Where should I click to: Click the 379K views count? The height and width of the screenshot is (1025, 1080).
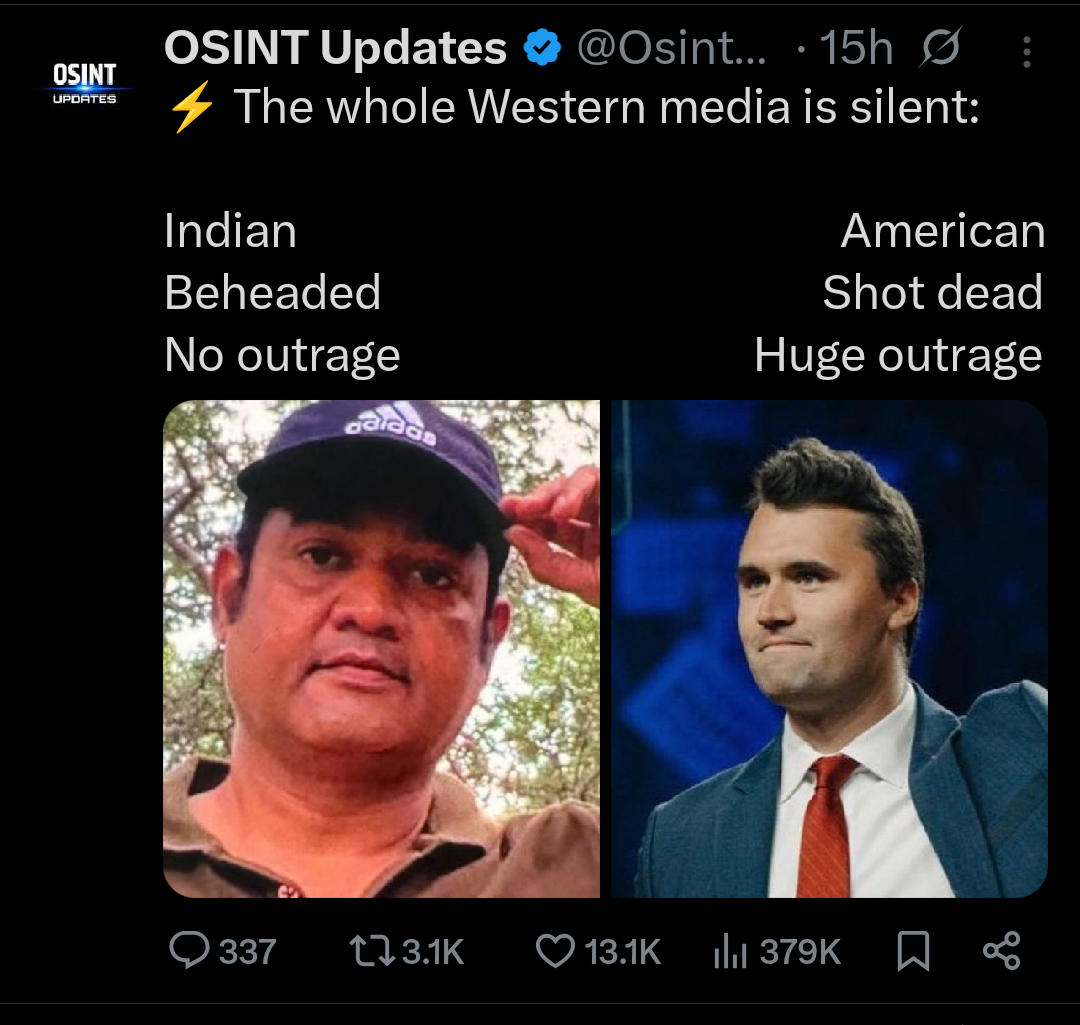pyautogui.click(x=800, y=952)
